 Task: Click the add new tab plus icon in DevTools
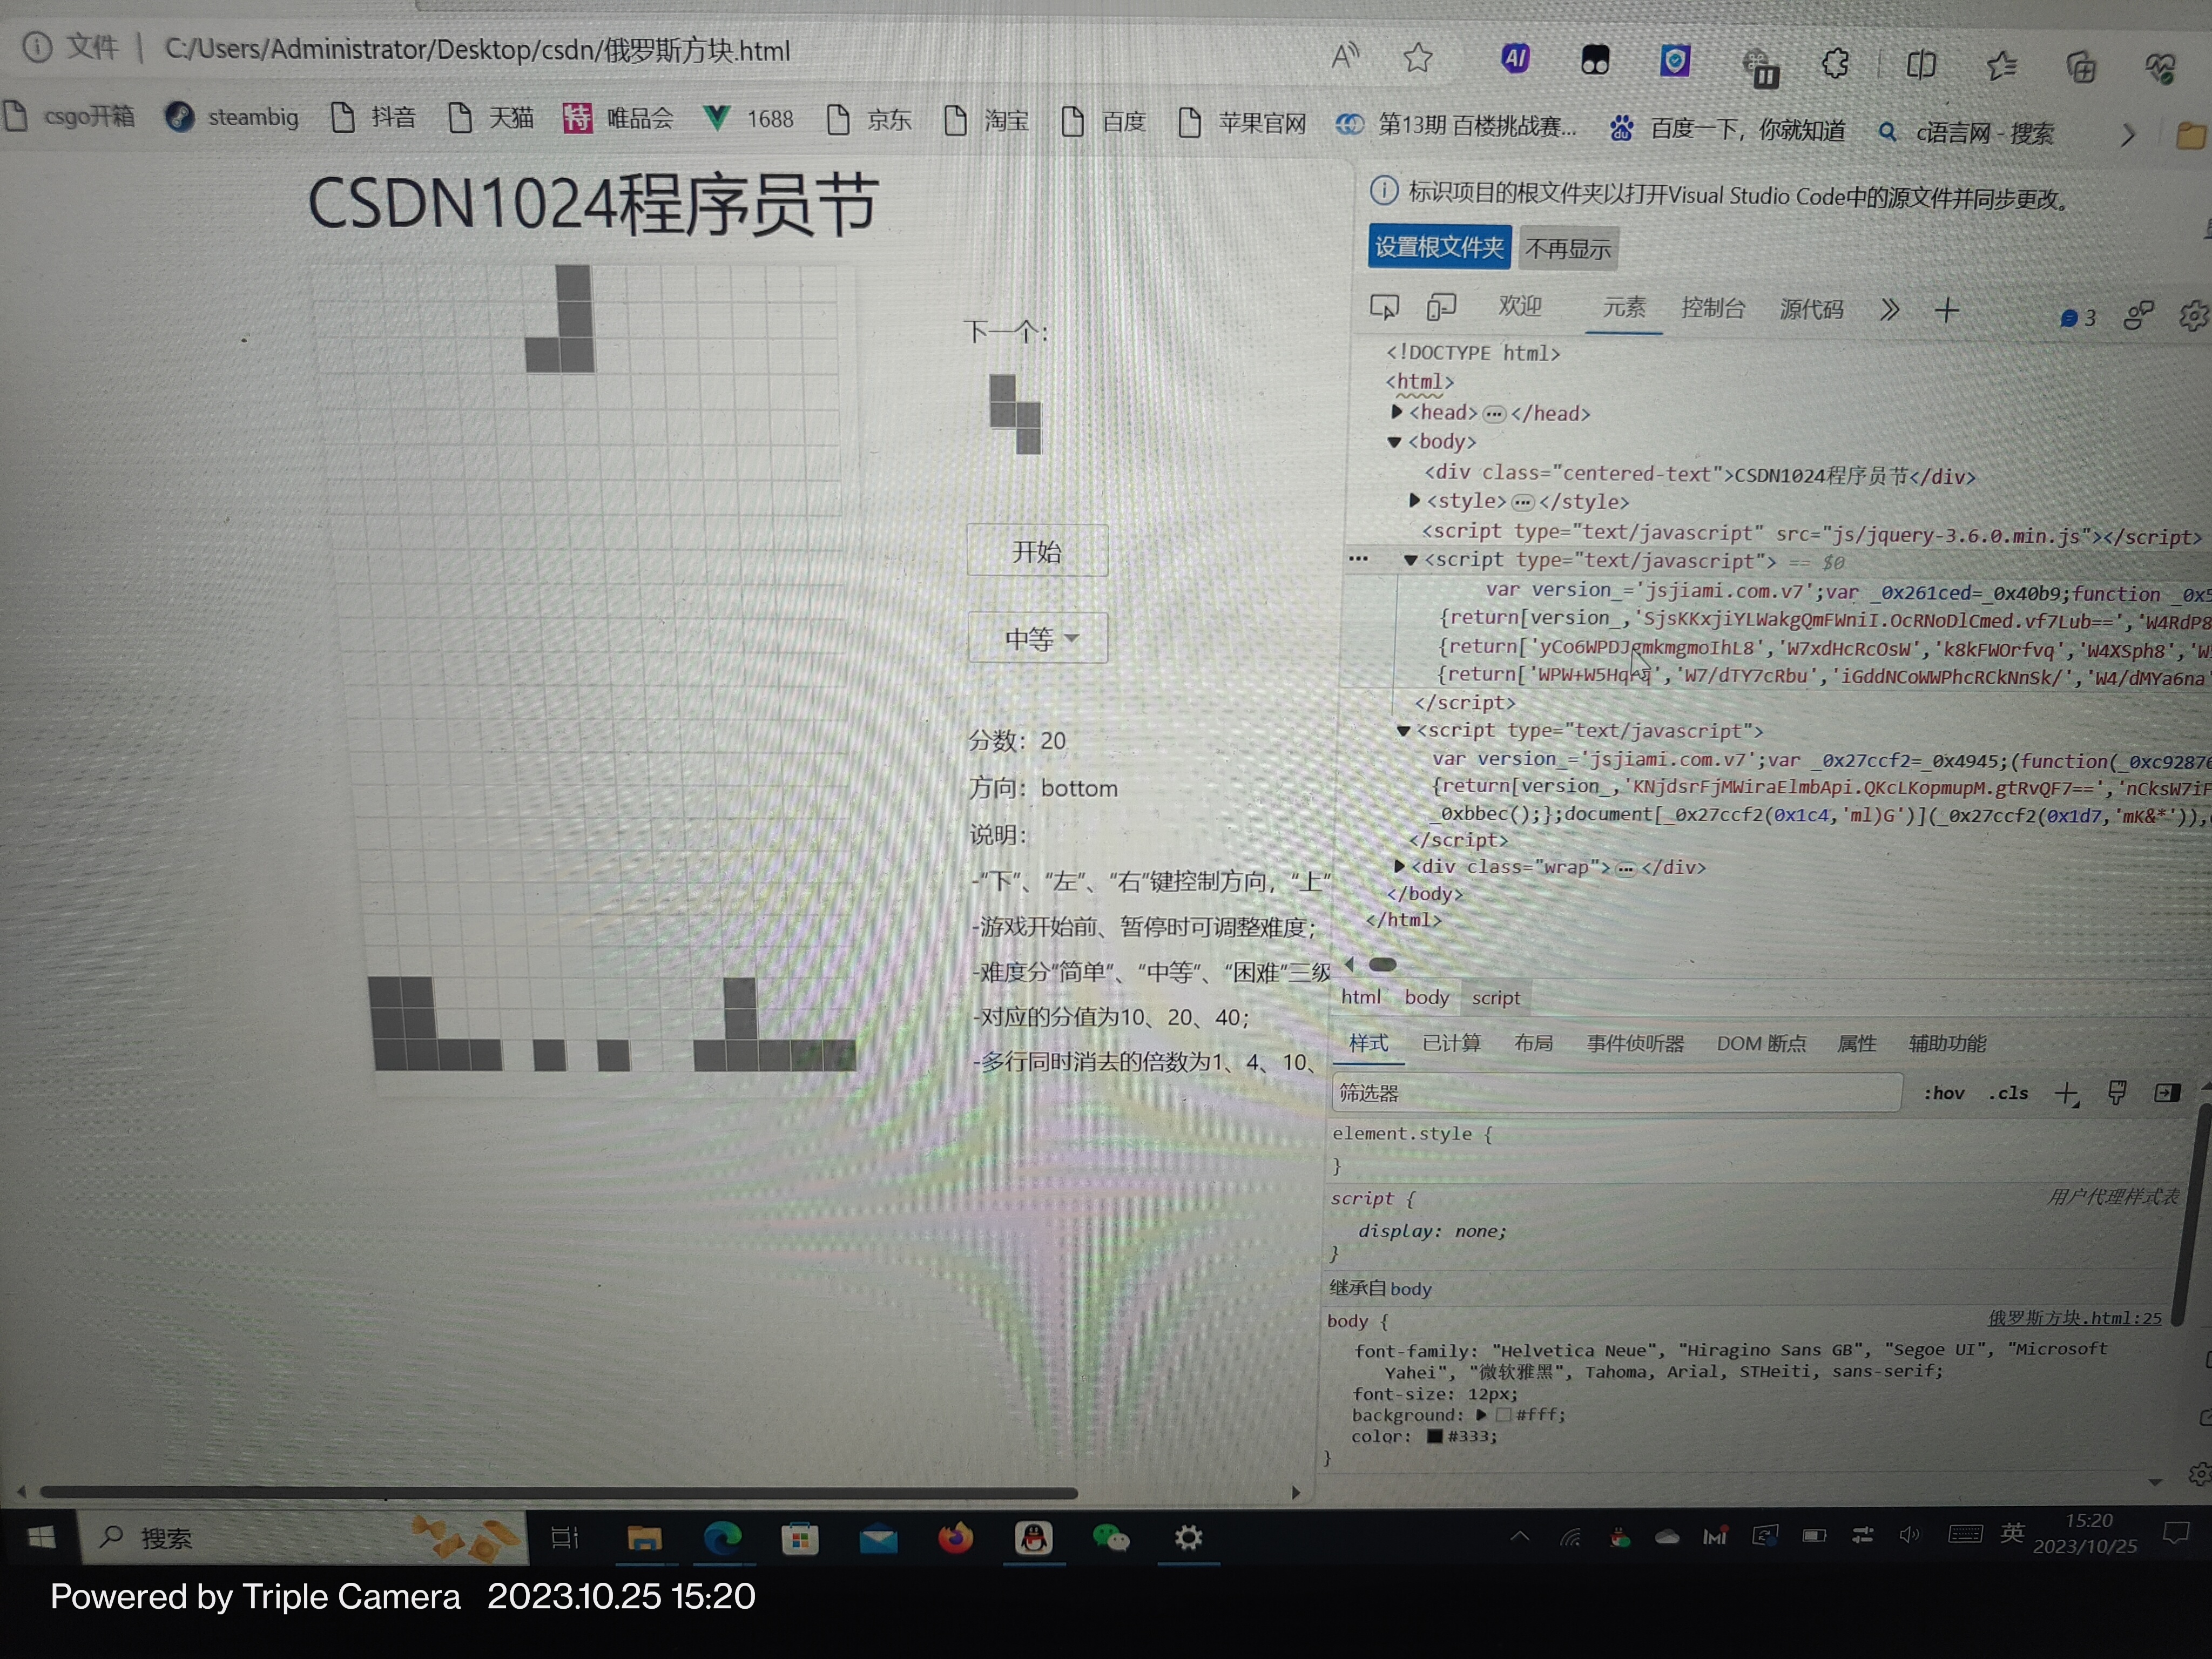pyautogui.click(x=1946, y=311)
